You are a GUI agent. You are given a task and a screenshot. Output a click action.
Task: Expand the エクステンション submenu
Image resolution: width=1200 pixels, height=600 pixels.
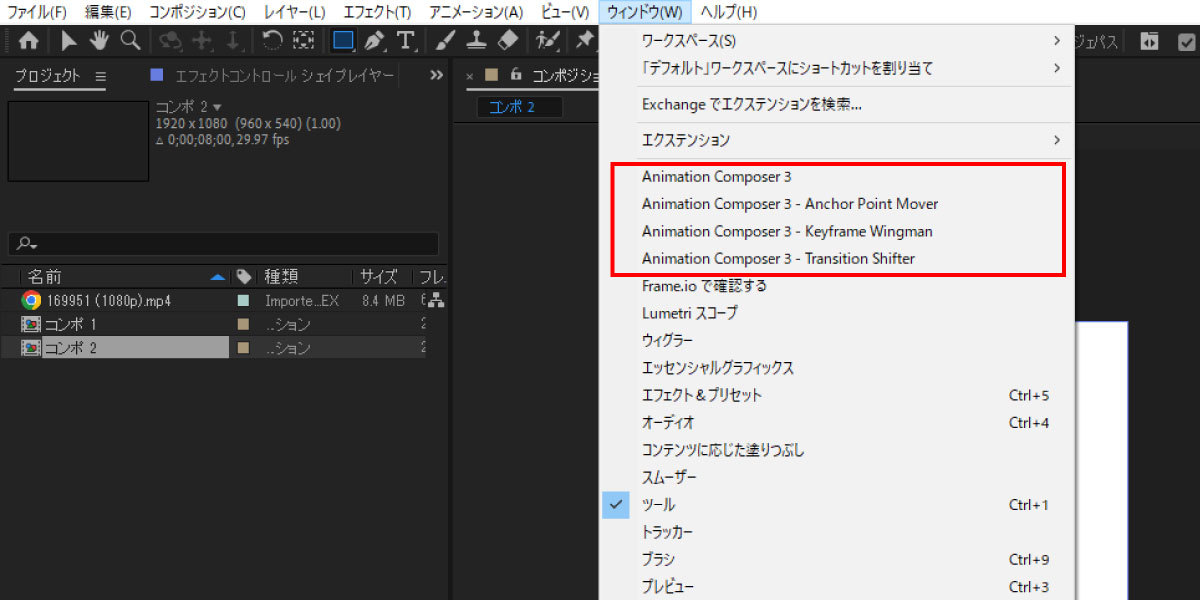tap(837, 140)
